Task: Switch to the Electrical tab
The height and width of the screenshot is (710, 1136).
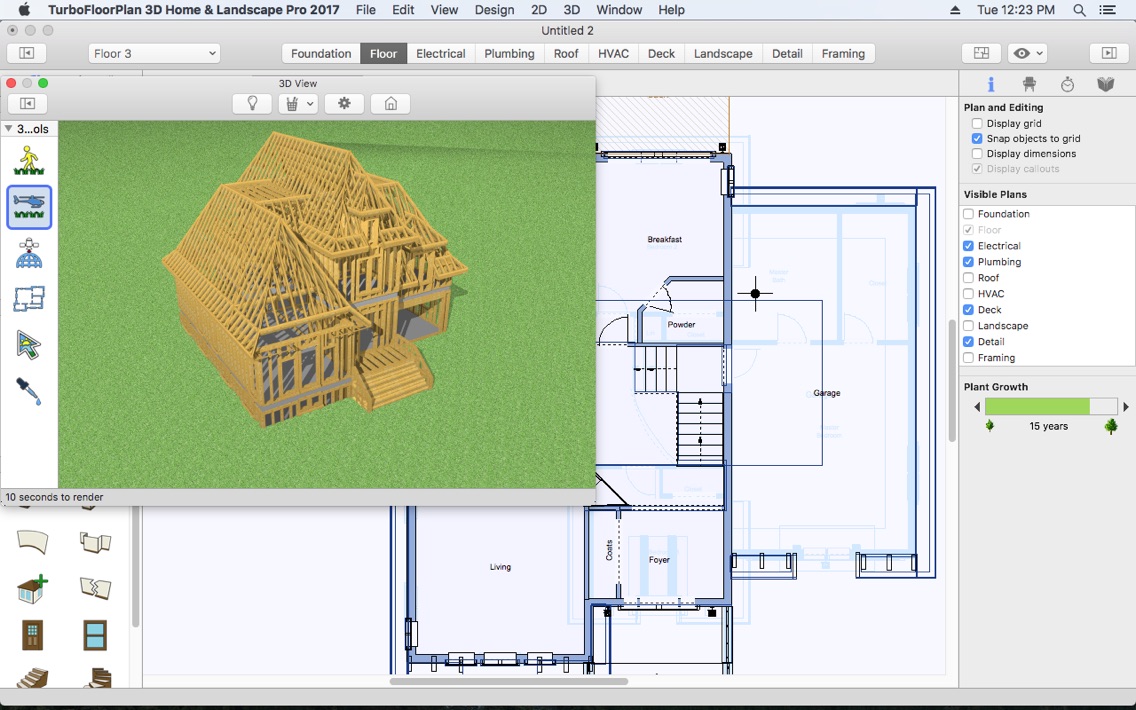Action: 440,53
